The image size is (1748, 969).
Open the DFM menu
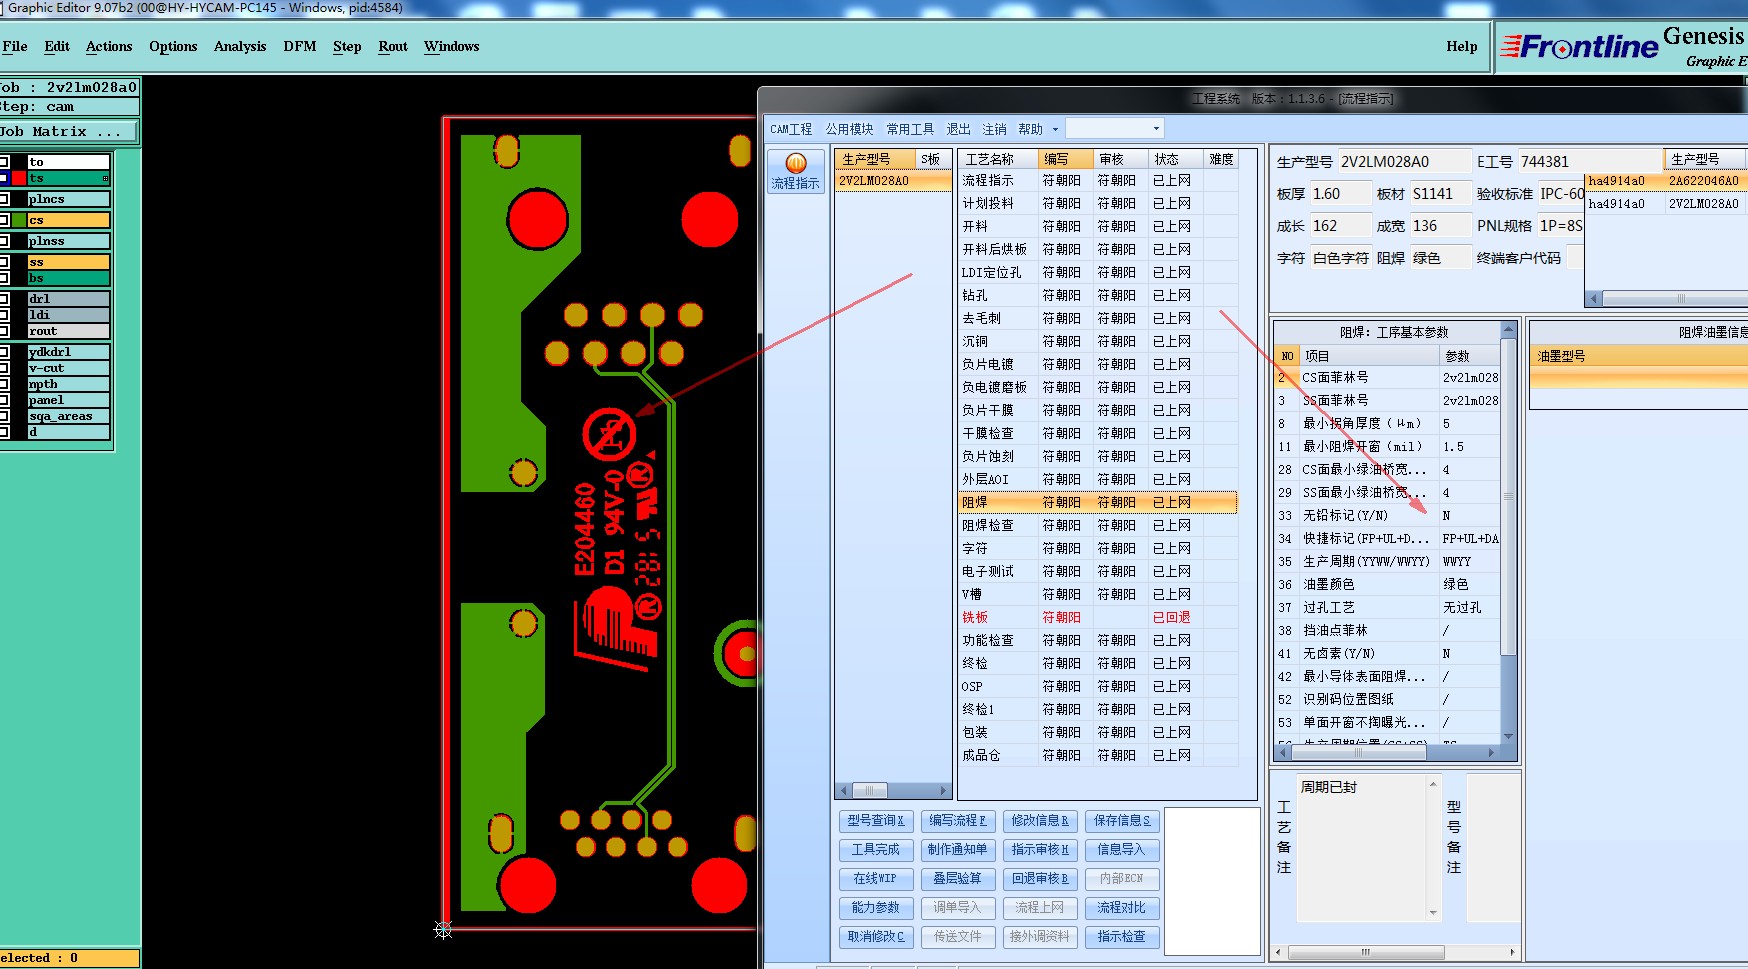click(300, 46)
